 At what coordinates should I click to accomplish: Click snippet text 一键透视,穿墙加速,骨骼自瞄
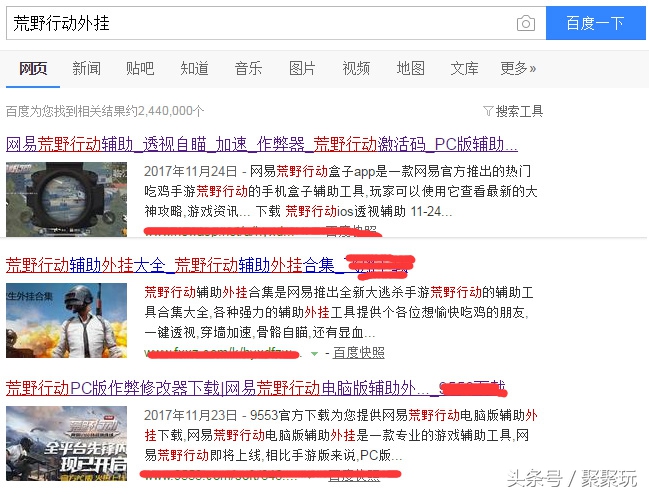pyautogui.click(x=226, y=332)
